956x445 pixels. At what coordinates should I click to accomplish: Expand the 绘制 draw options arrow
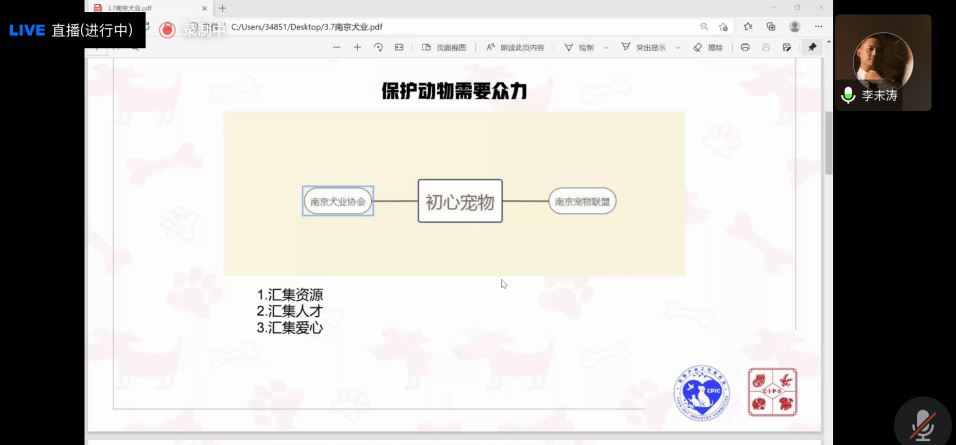pos(606,48)
